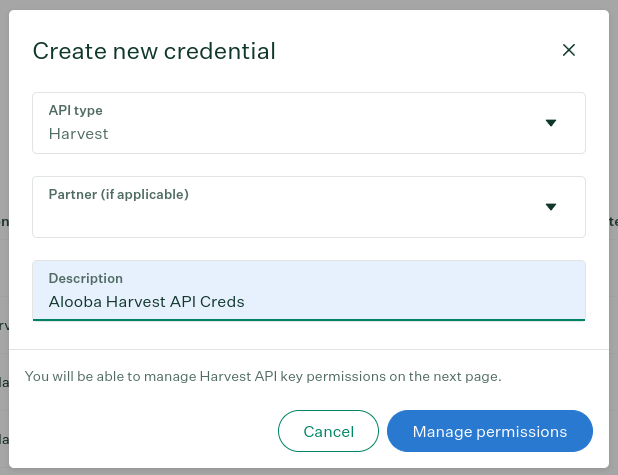This screenshot has width=618, height=475.
Task: Close the Create new credential dialog
Action: (568, 50)
